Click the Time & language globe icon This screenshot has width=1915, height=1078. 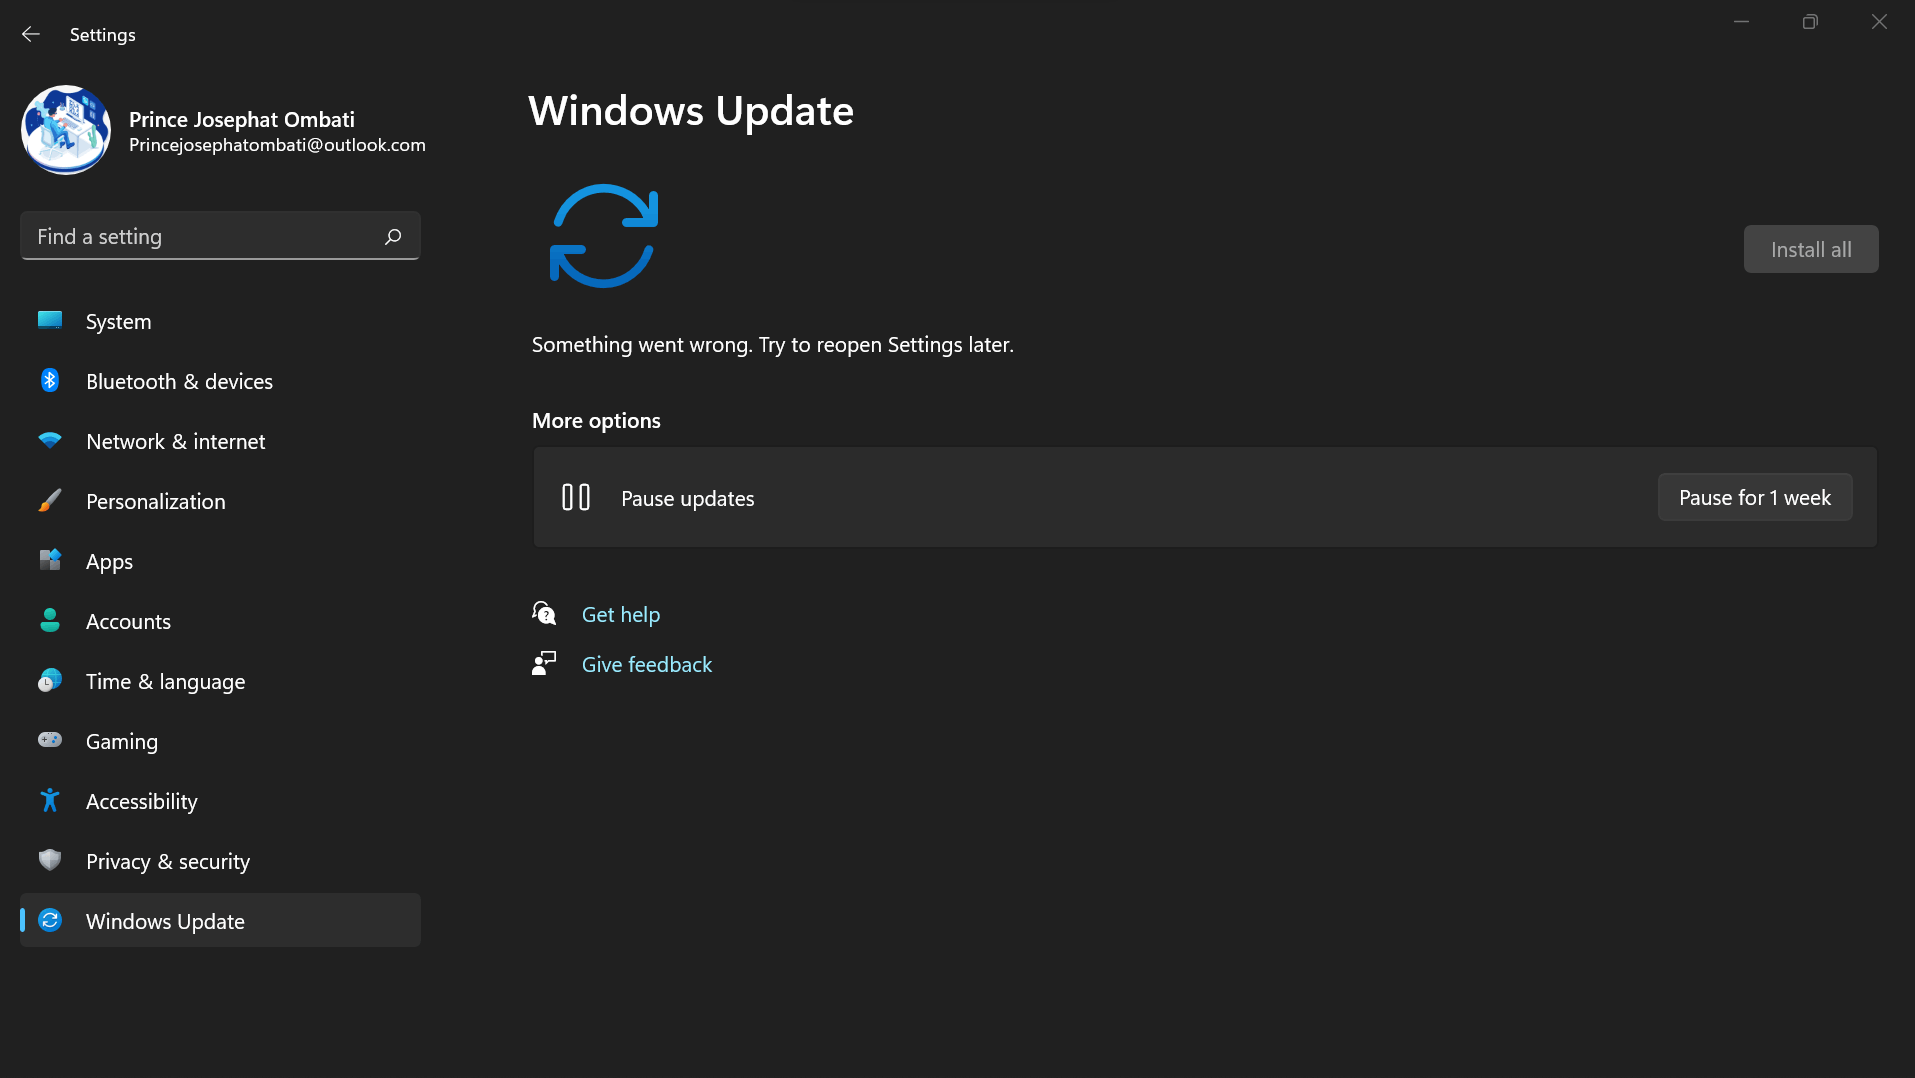[50, 680]
